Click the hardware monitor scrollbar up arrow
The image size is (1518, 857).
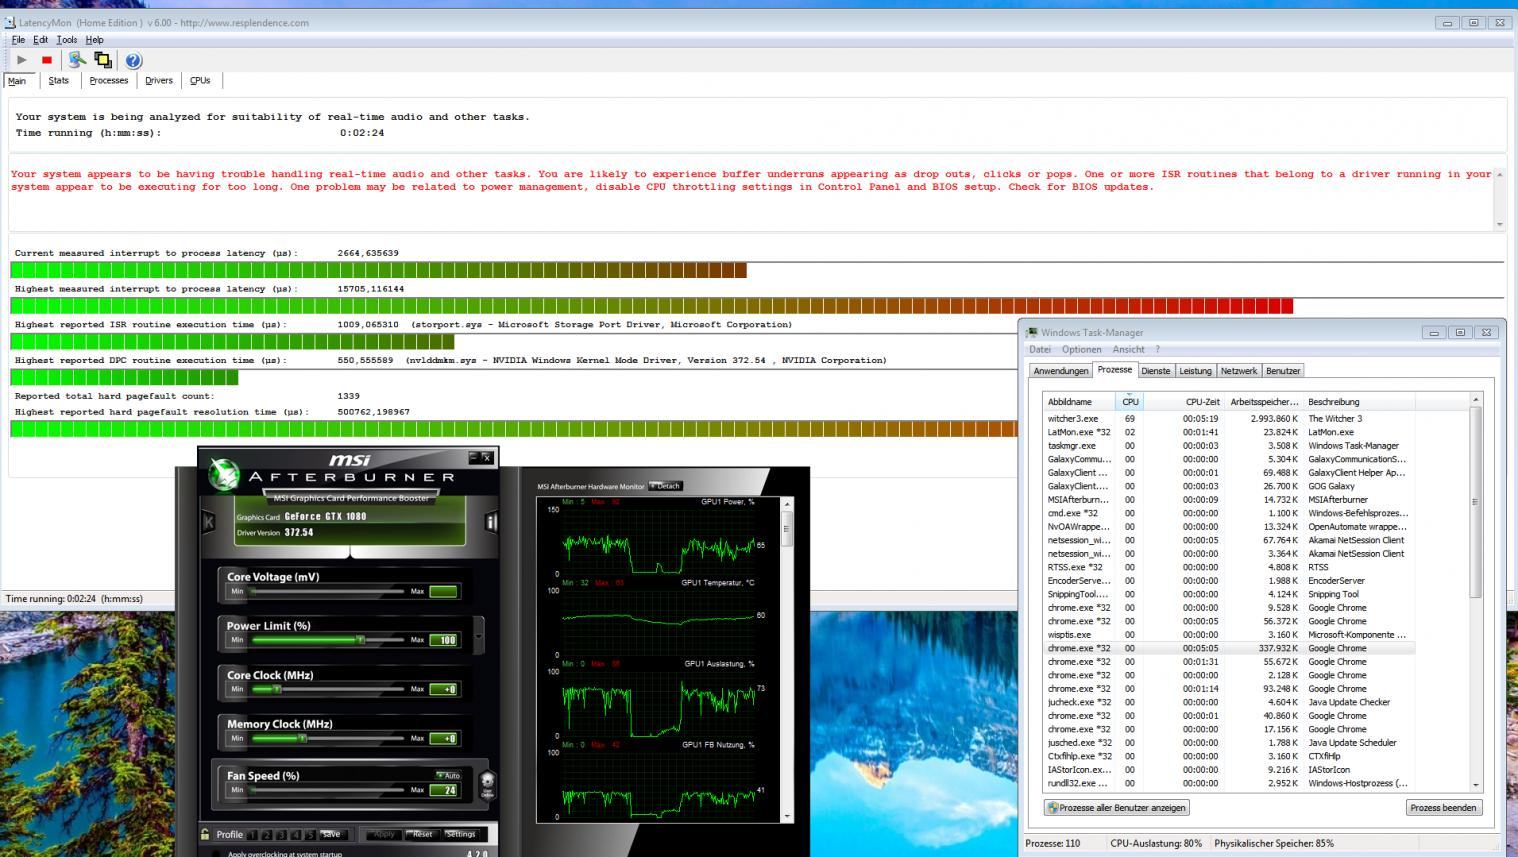point(787,503)
